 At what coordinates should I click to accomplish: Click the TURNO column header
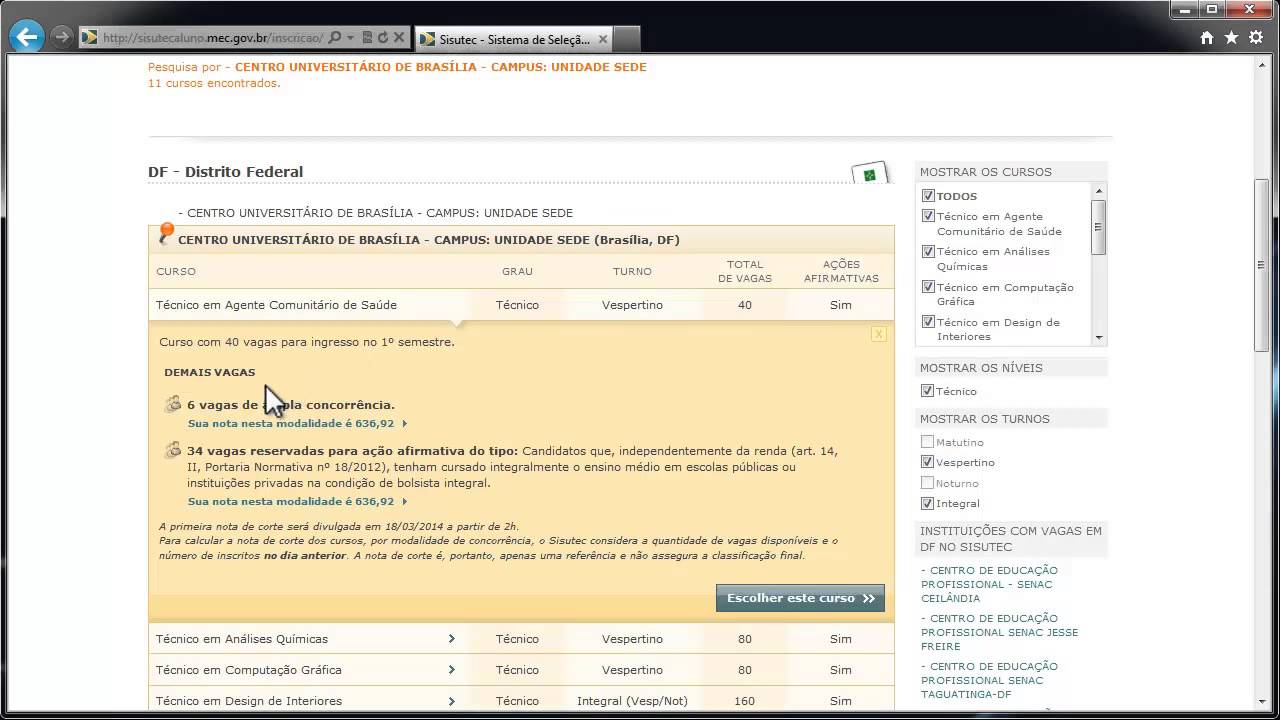click(632, 271)
